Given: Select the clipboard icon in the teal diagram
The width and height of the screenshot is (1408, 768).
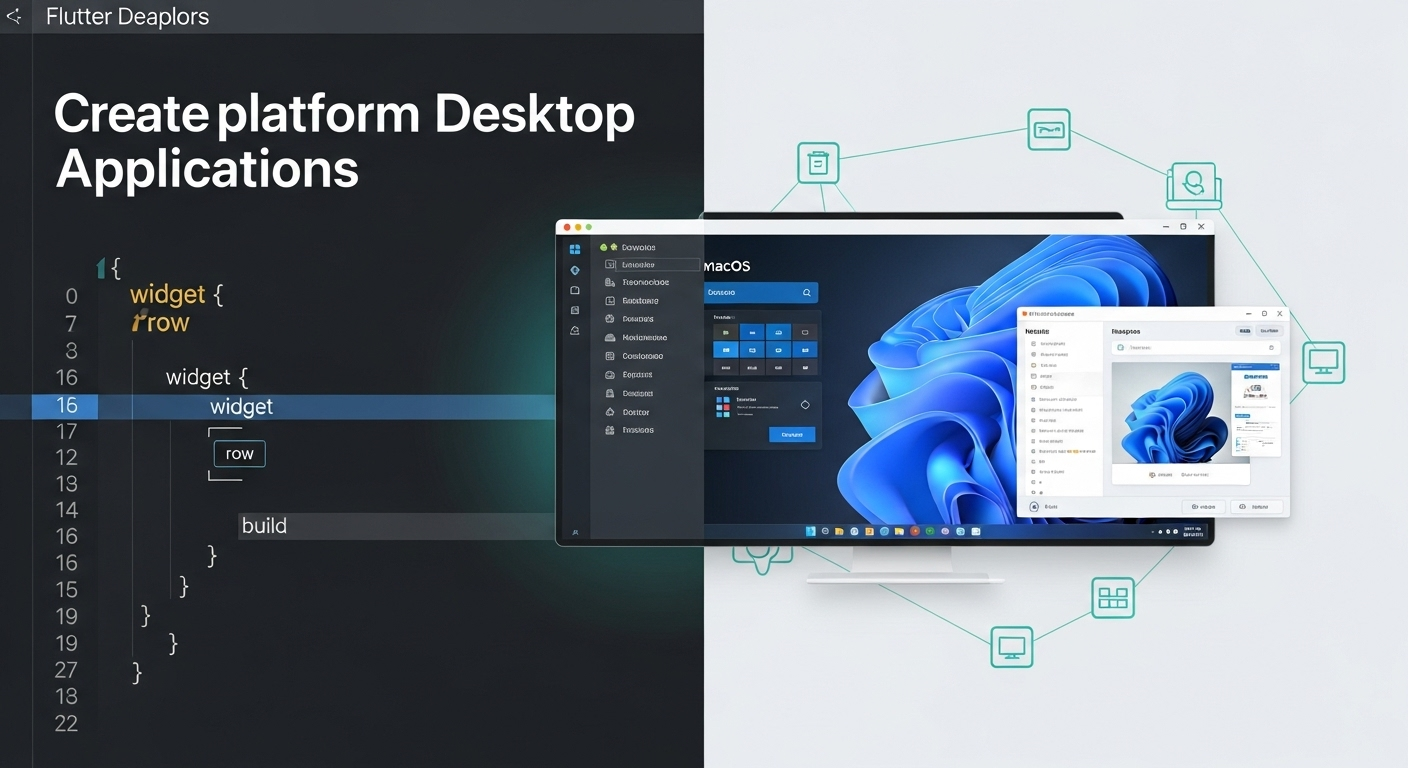Looking at the screenshot, I should click(816, 161).
